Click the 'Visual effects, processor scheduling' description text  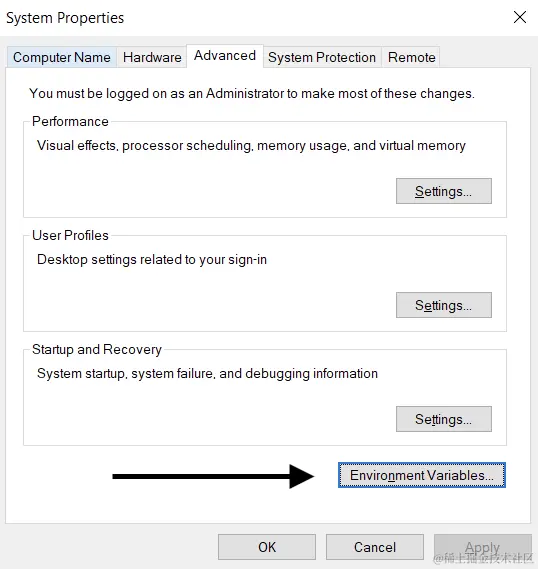[251, 146]
